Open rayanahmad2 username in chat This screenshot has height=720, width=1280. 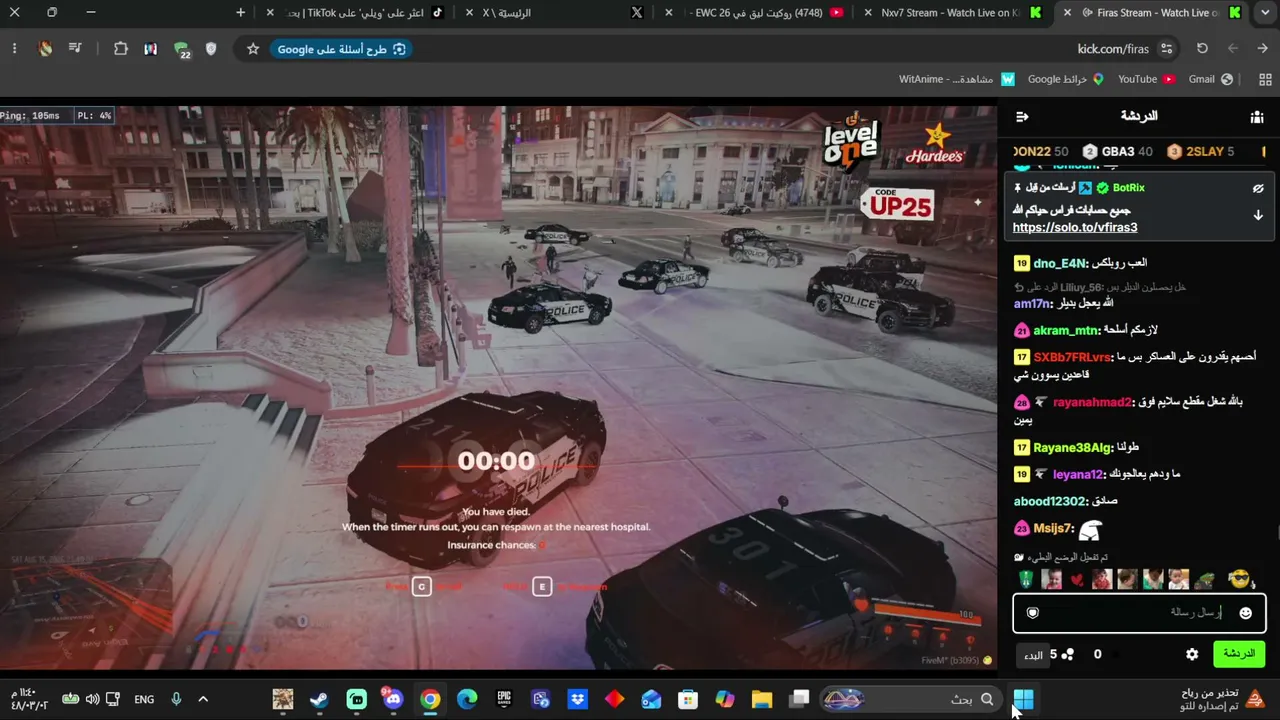tap(1092, 402)
